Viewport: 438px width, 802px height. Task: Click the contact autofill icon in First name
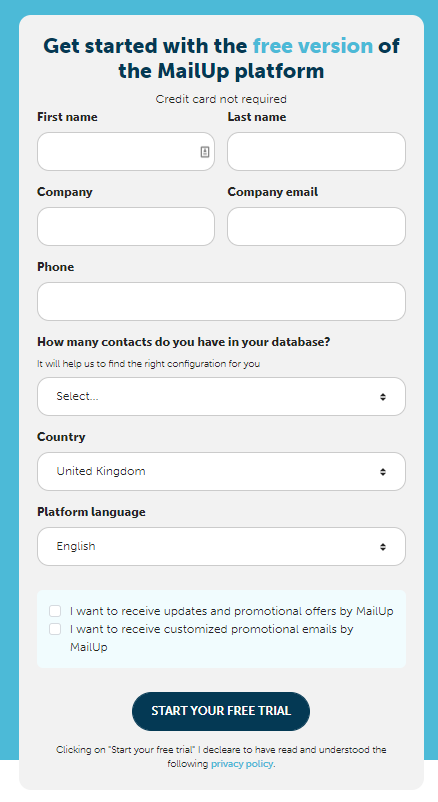[x=205, y=151]
